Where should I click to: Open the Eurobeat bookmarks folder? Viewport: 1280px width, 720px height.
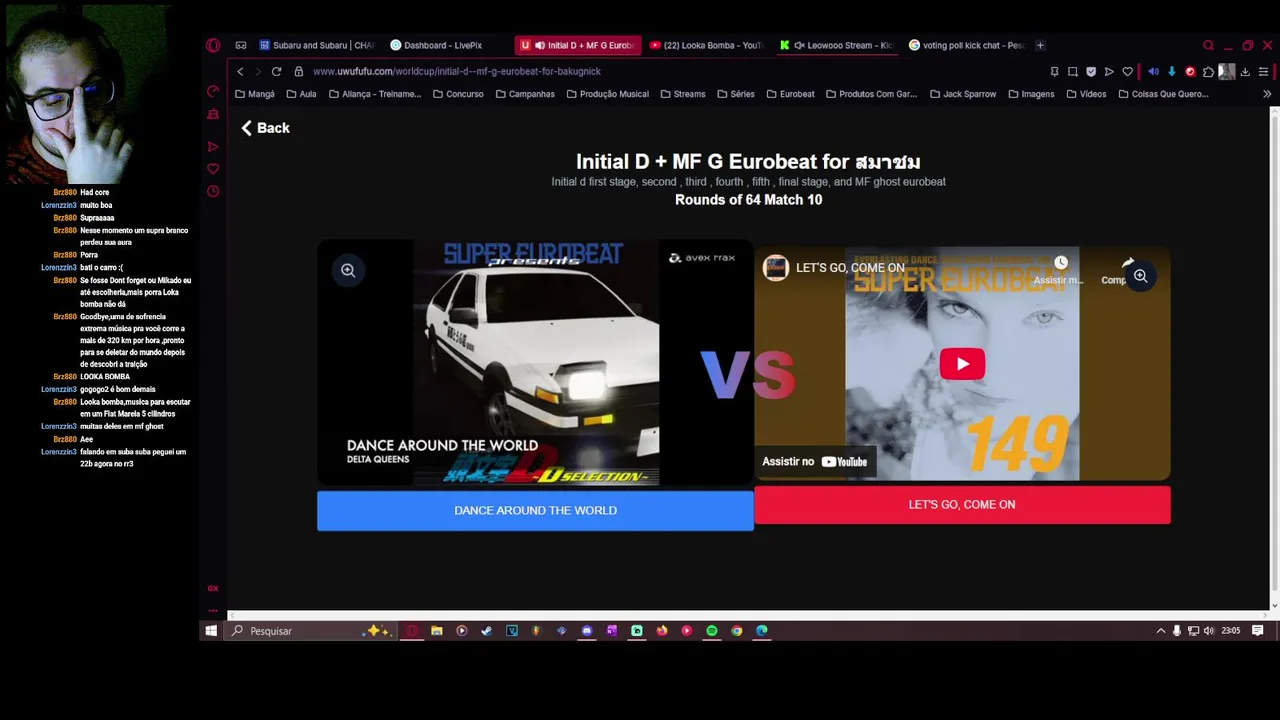(791, 94)
